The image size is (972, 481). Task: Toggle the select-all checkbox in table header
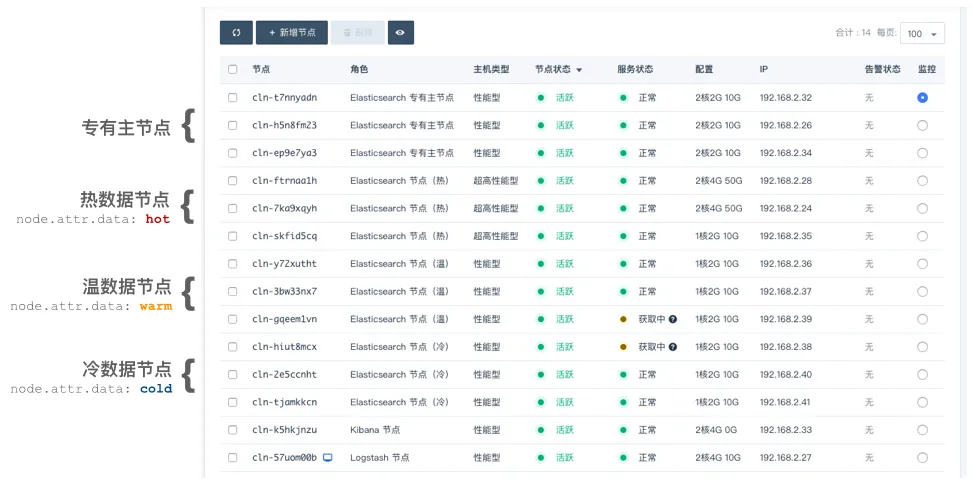click(233, 70)
